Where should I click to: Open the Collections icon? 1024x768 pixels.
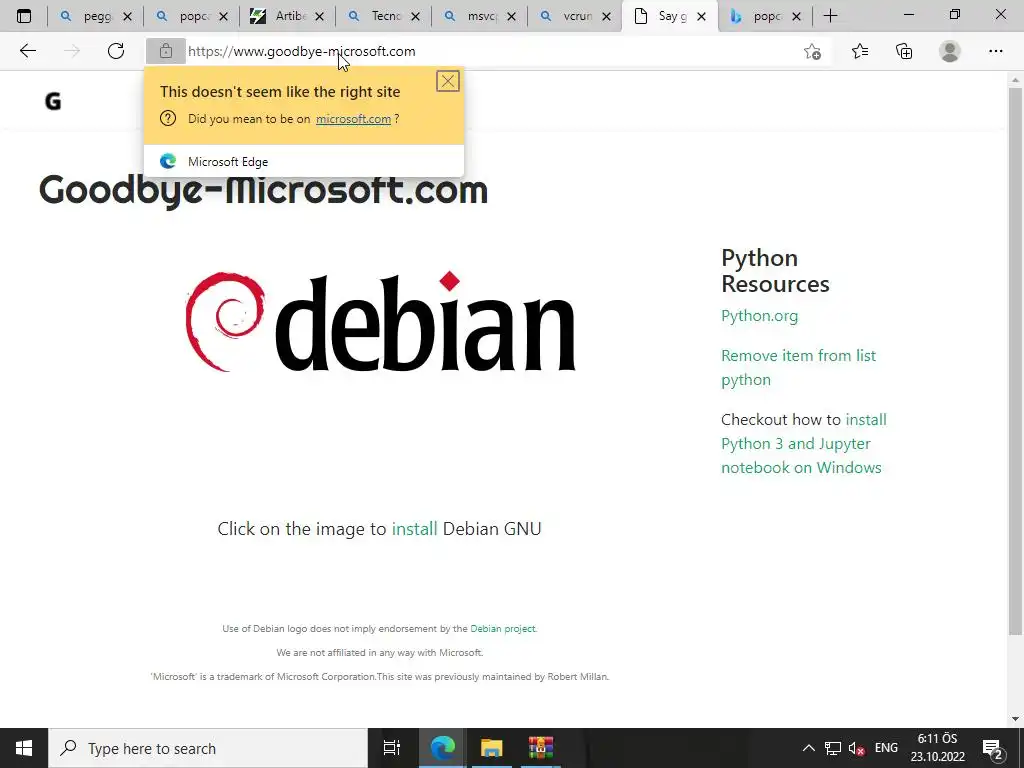pos(904,51)
